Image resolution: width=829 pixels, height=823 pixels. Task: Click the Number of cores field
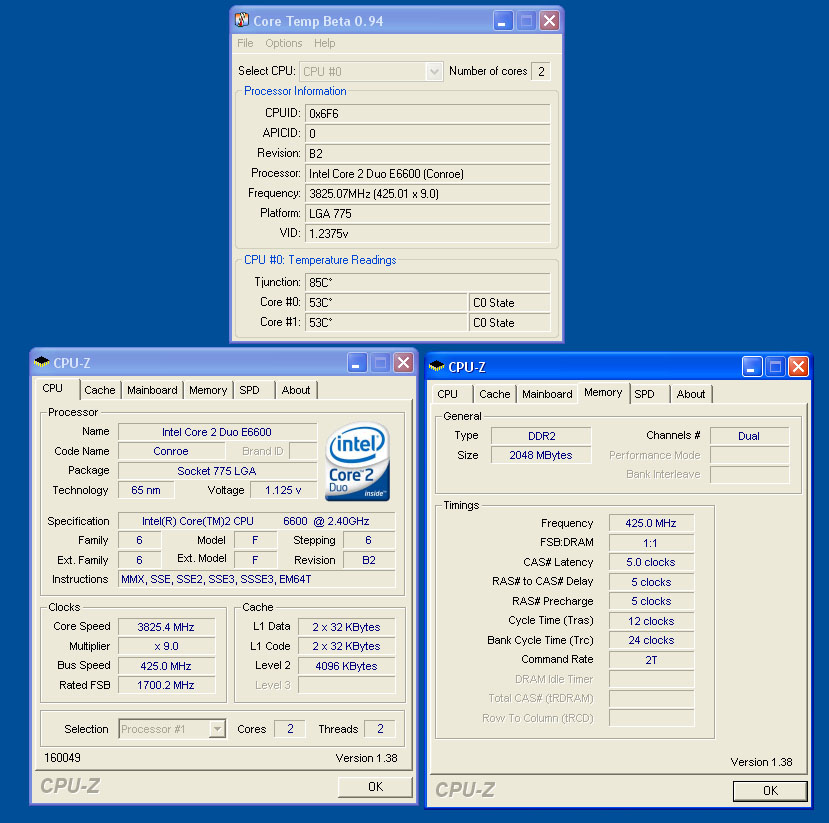tap(541, 71)
